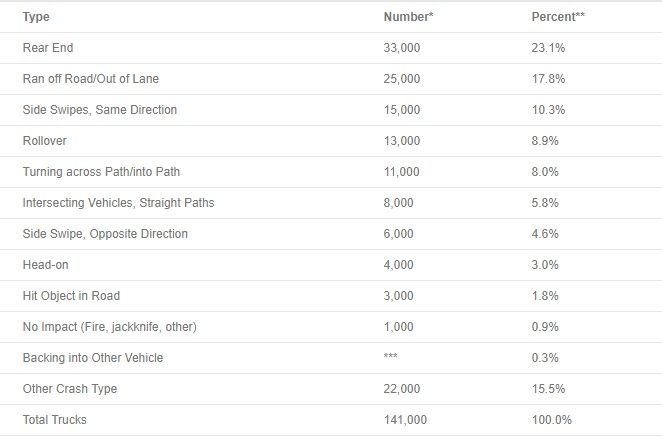
Task: Select Other Crash Type row label
Action: coord(70,389)
